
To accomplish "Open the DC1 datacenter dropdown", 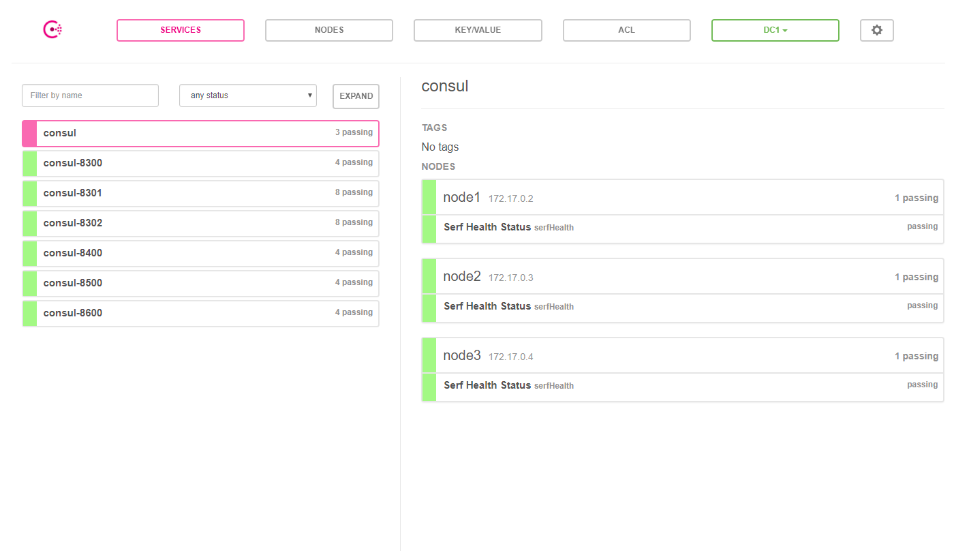I will click(x=775, y=30).
